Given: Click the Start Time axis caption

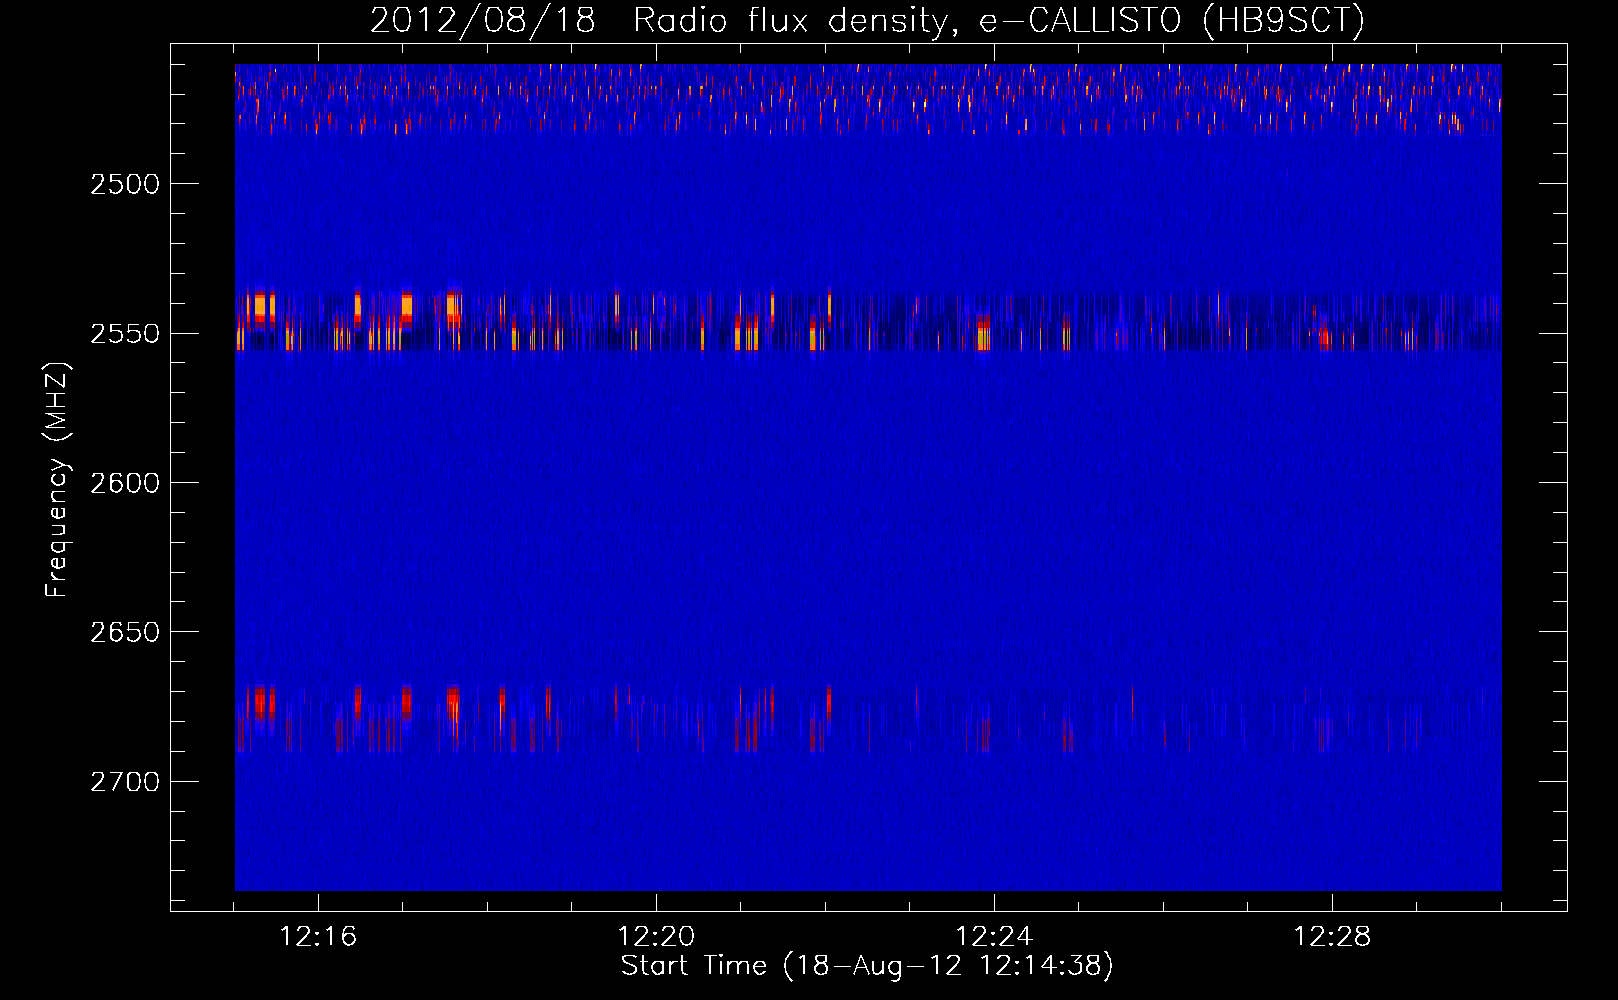Looking at the screenshot, I should tap(867, 966).
